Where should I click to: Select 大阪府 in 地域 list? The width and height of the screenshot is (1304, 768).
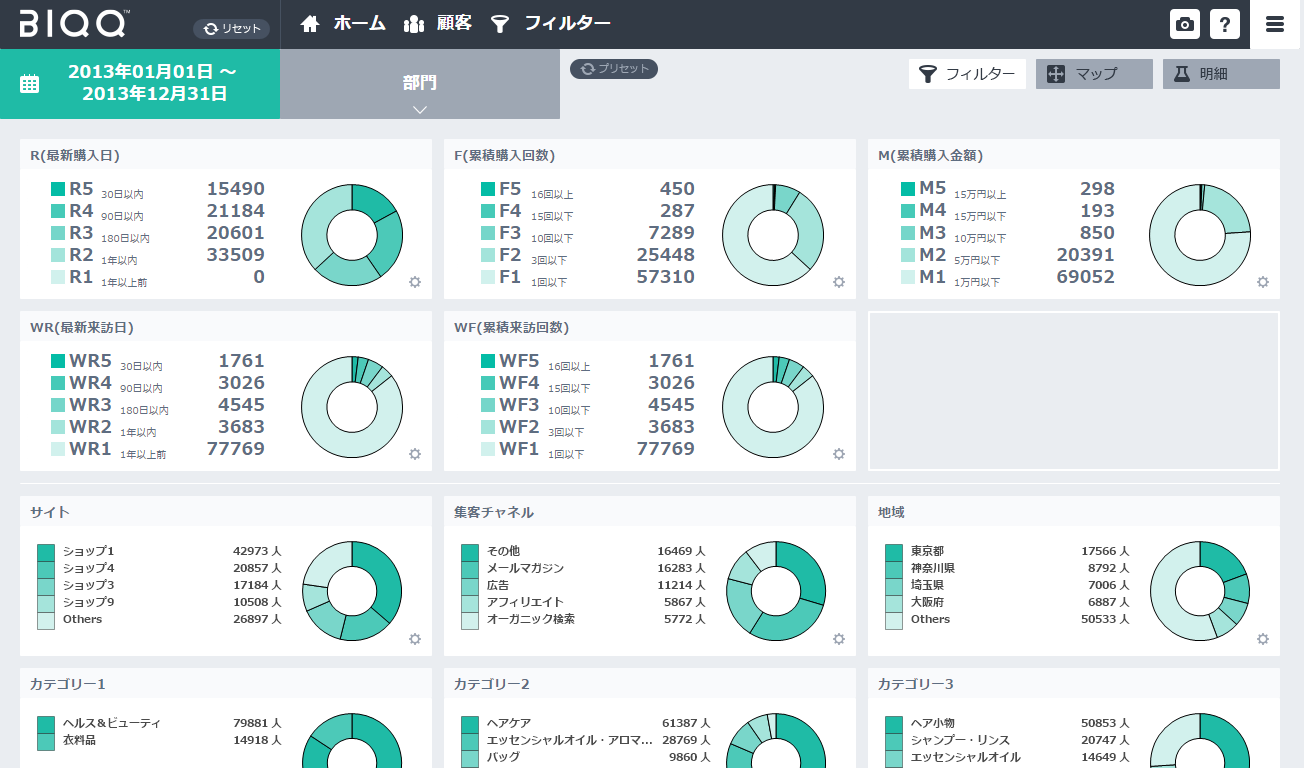click(x=927, y=602)
